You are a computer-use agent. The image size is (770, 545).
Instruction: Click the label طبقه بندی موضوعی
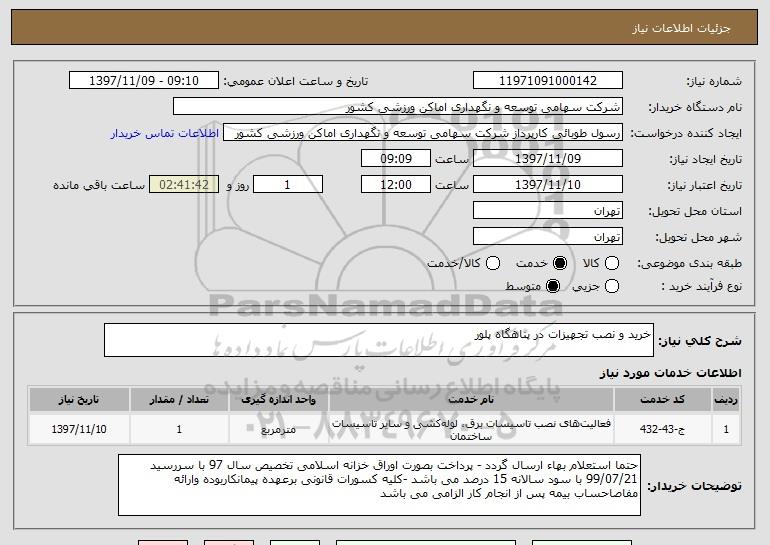[x=689, y=264]
